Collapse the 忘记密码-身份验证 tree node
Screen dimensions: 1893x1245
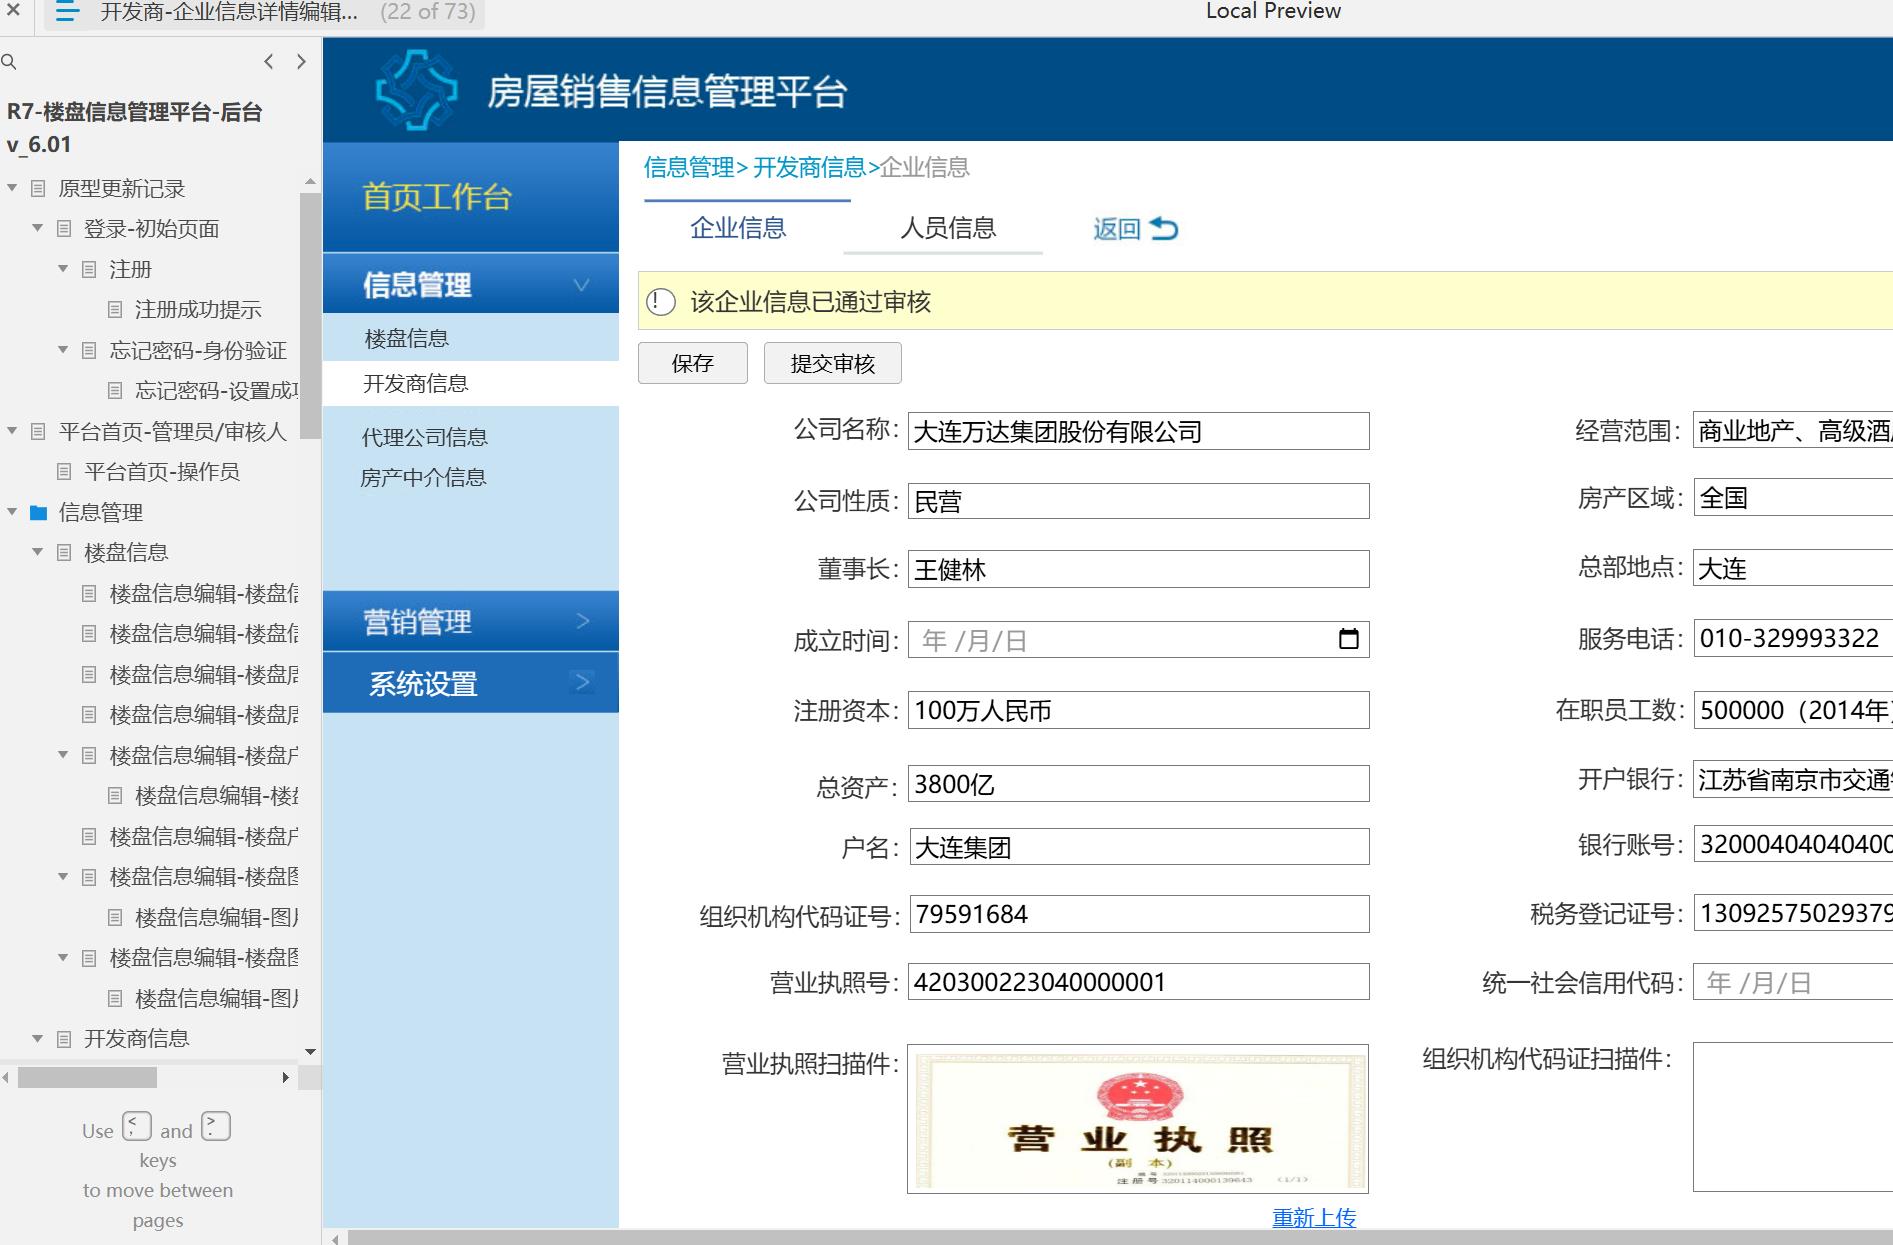[63, 350]
